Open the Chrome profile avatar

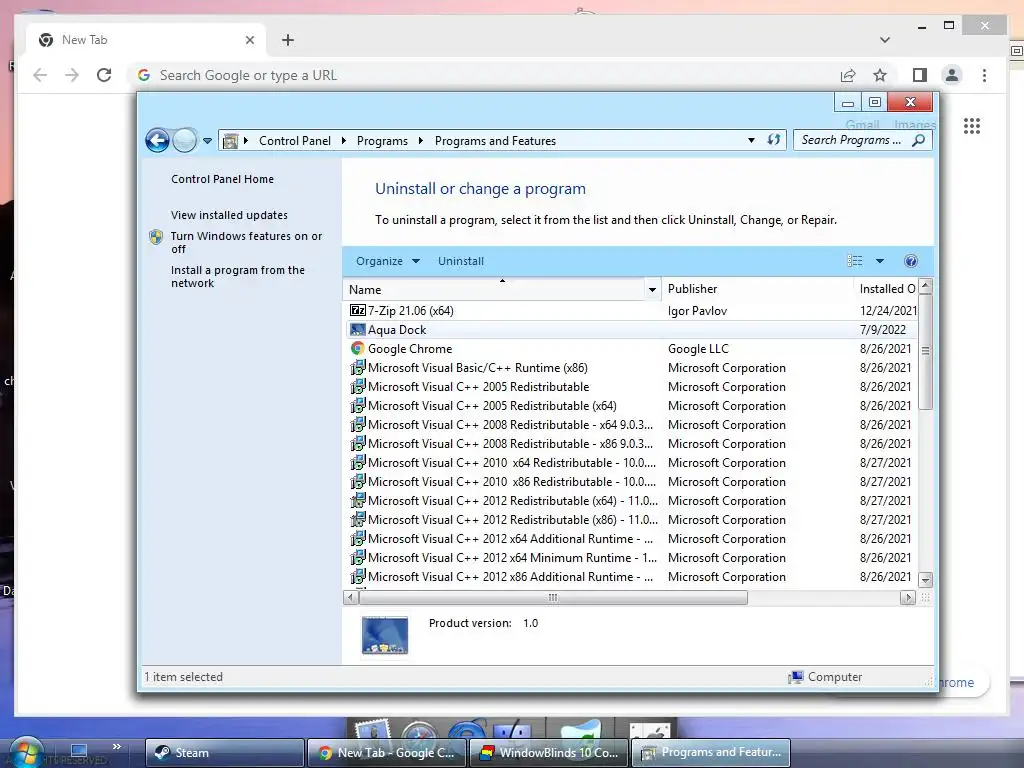pos(952,75)
